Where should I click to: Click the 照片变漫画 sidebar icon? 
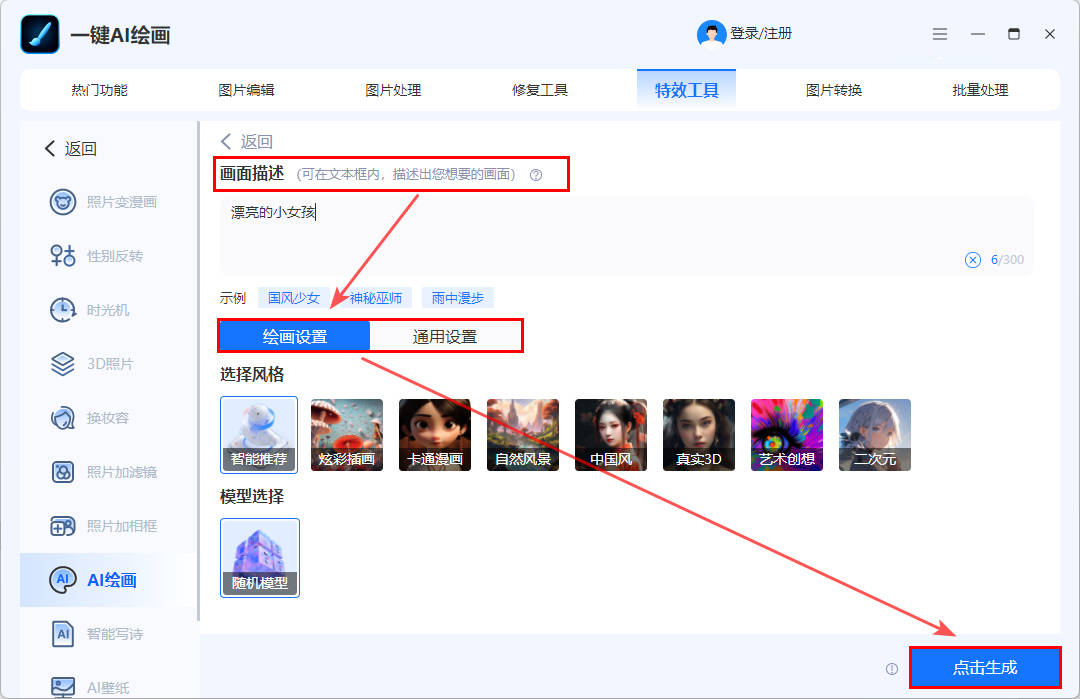(x=63, y=202)
